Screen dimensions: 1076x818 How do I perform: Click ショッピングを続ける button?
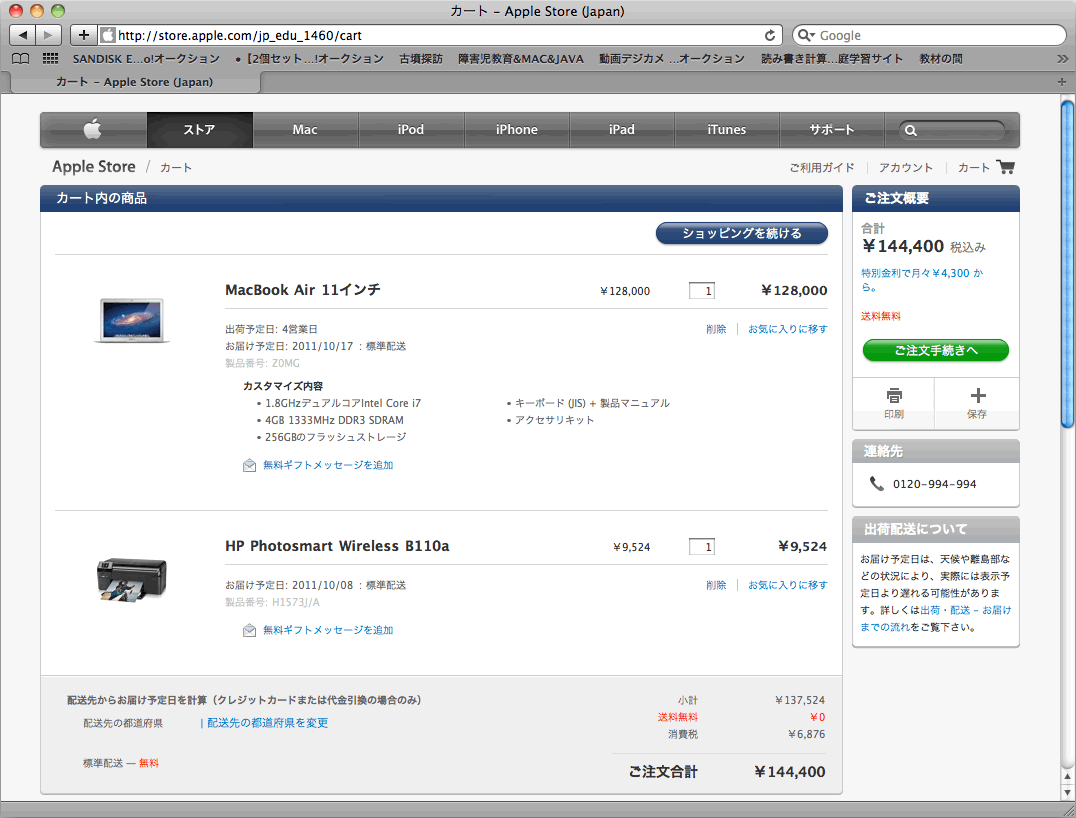click(742, 233)
